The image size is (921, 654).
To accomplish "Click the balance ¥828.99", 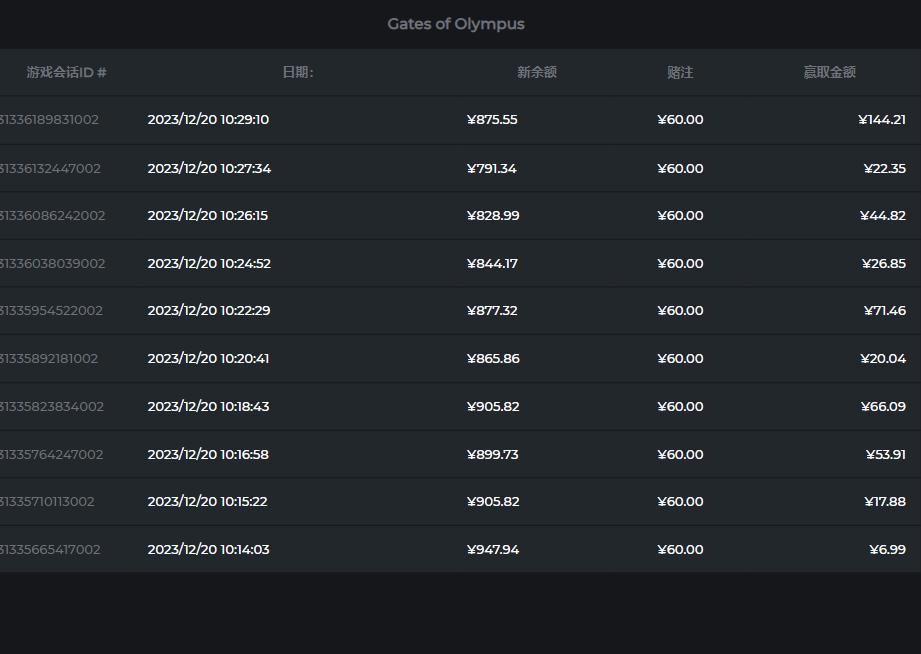I will pos(493,216).
